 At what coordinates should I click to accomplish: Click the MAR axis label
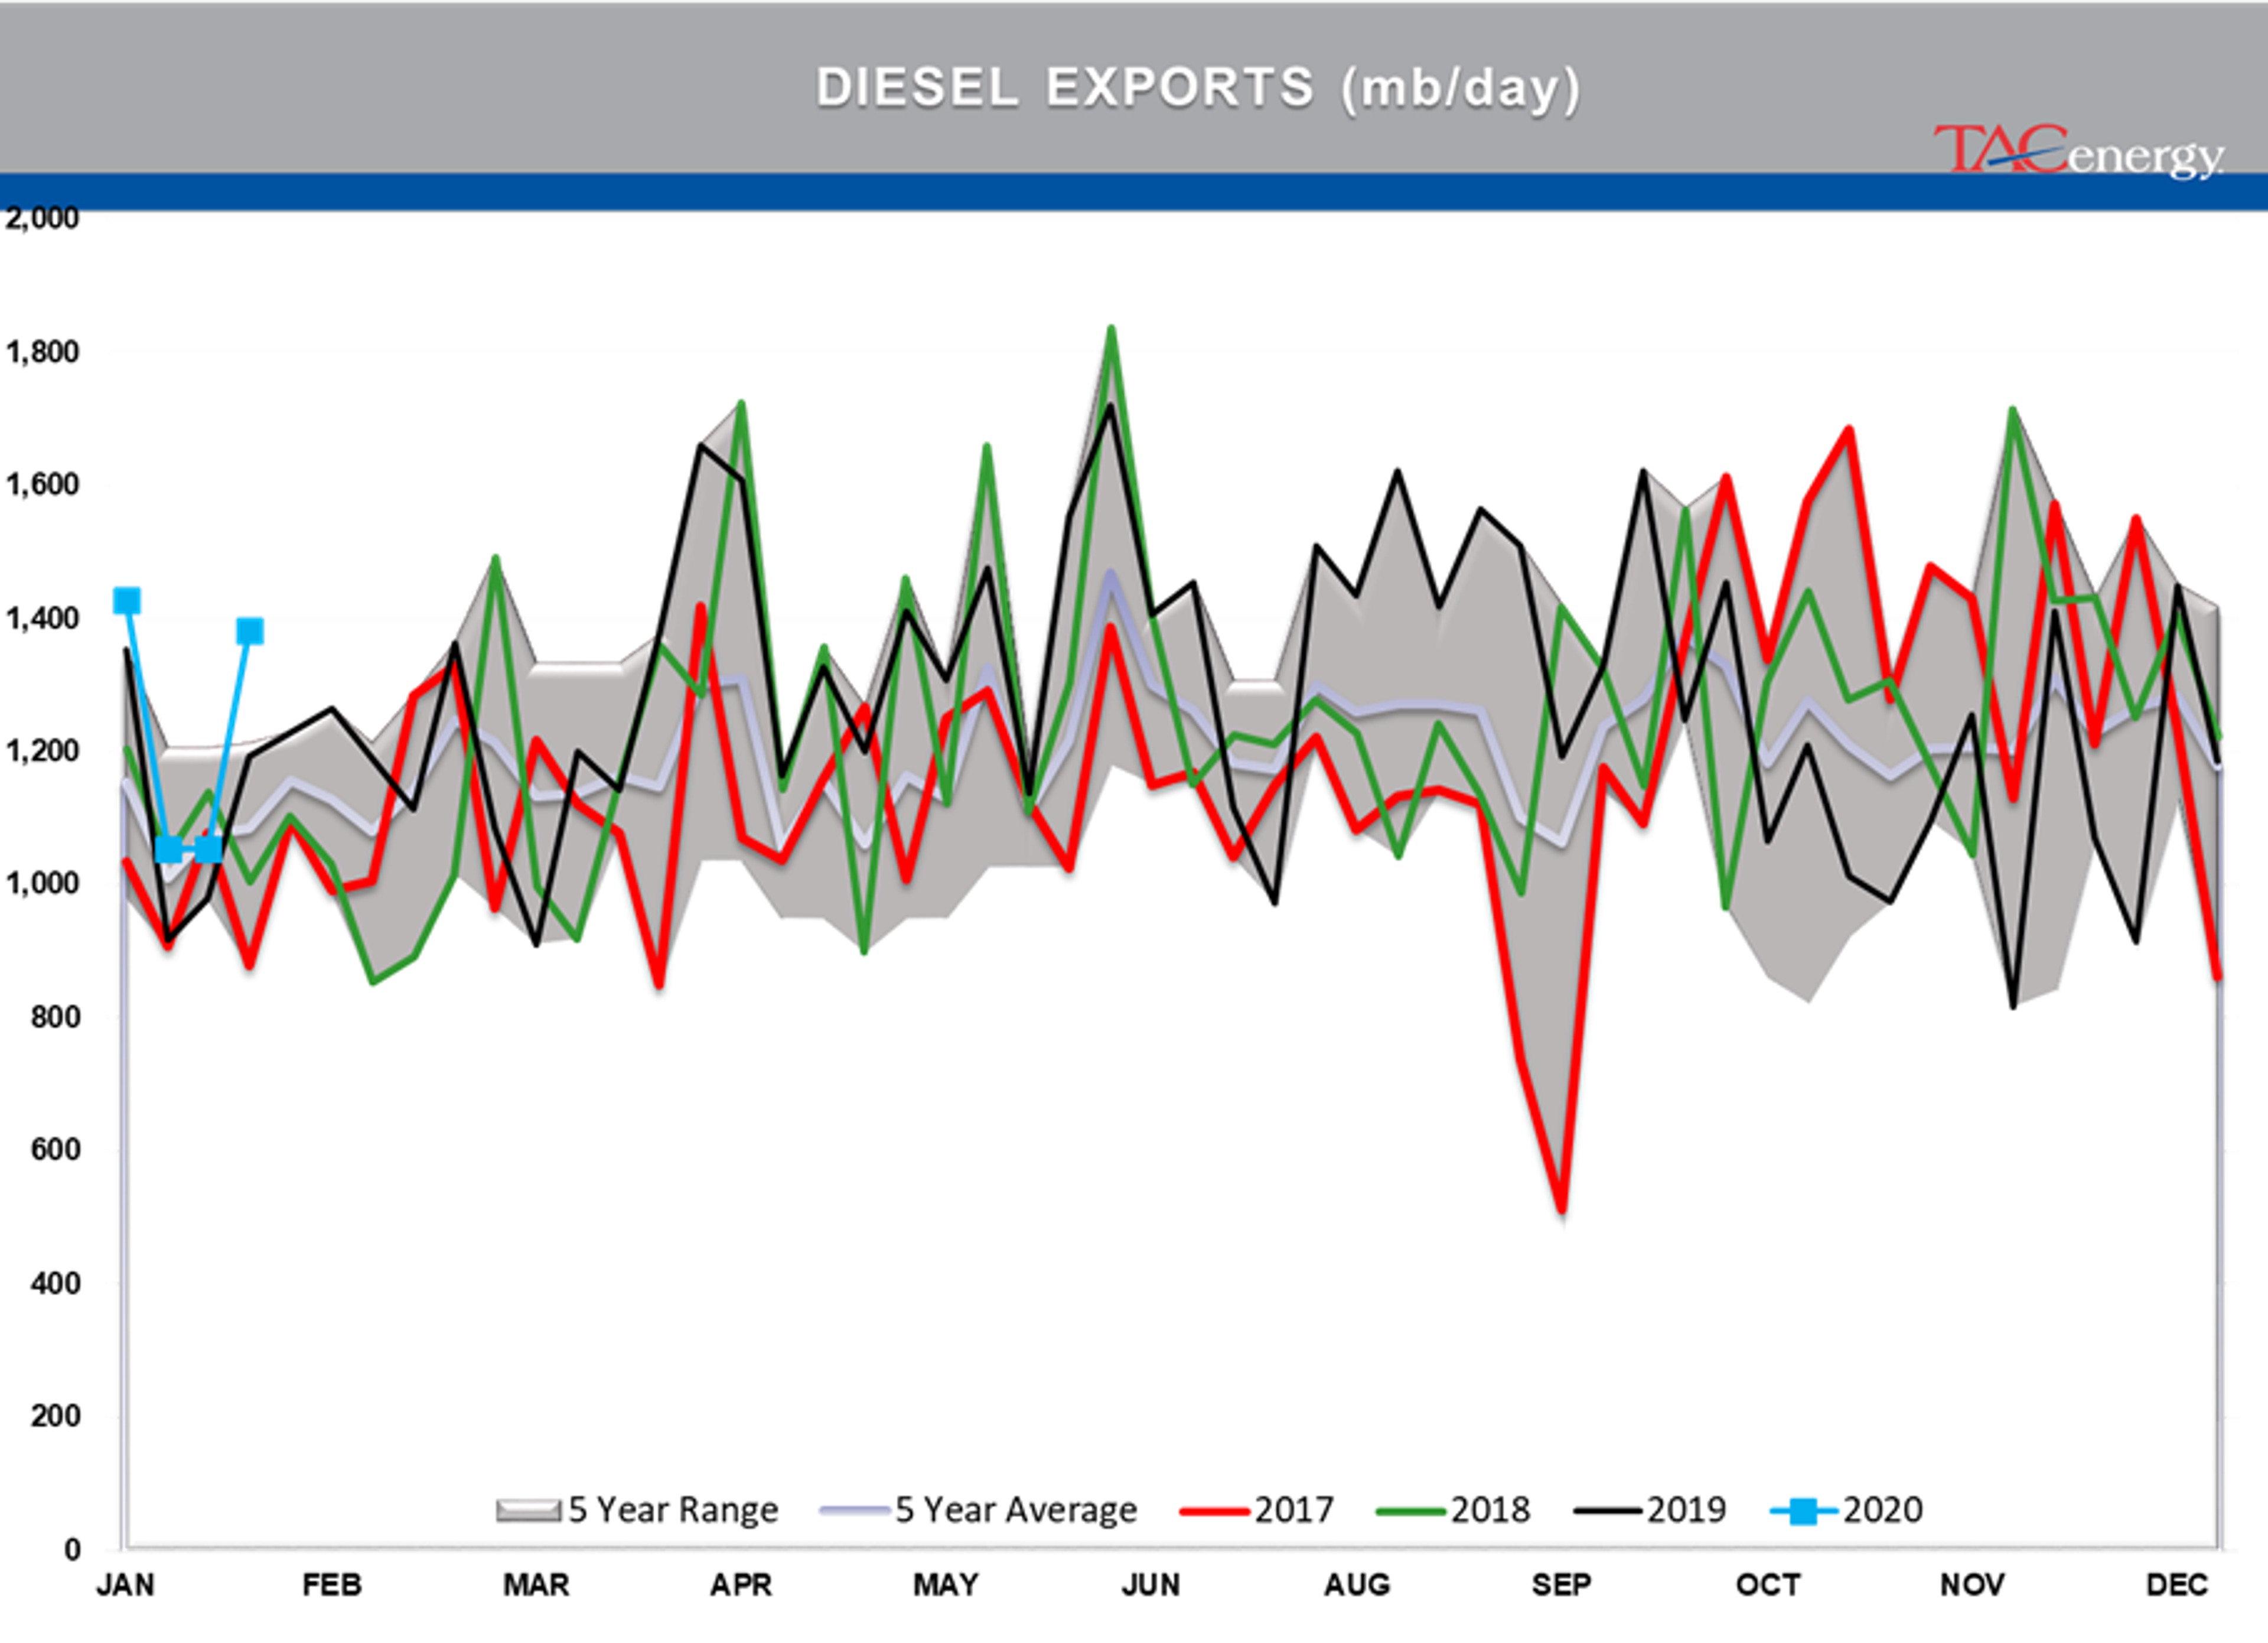pyautogui.click(x=536, y=1585)
